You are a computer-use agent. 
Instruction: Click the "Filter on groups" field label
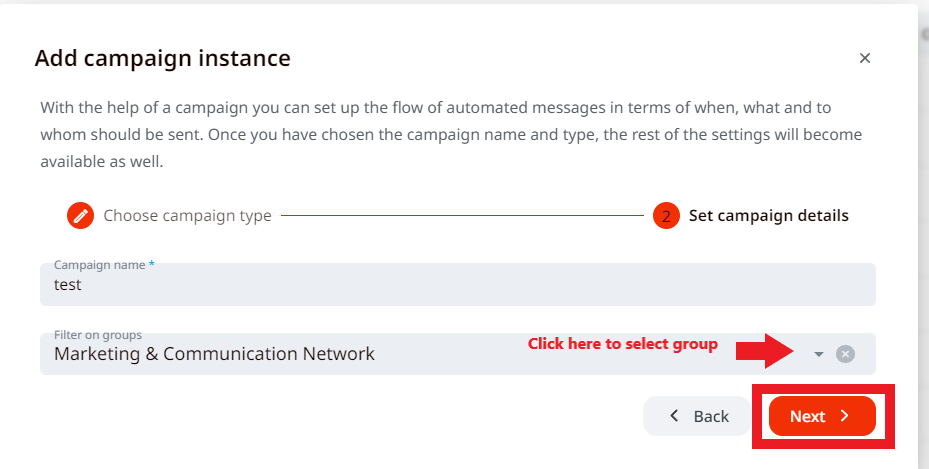tap(98, 335)
